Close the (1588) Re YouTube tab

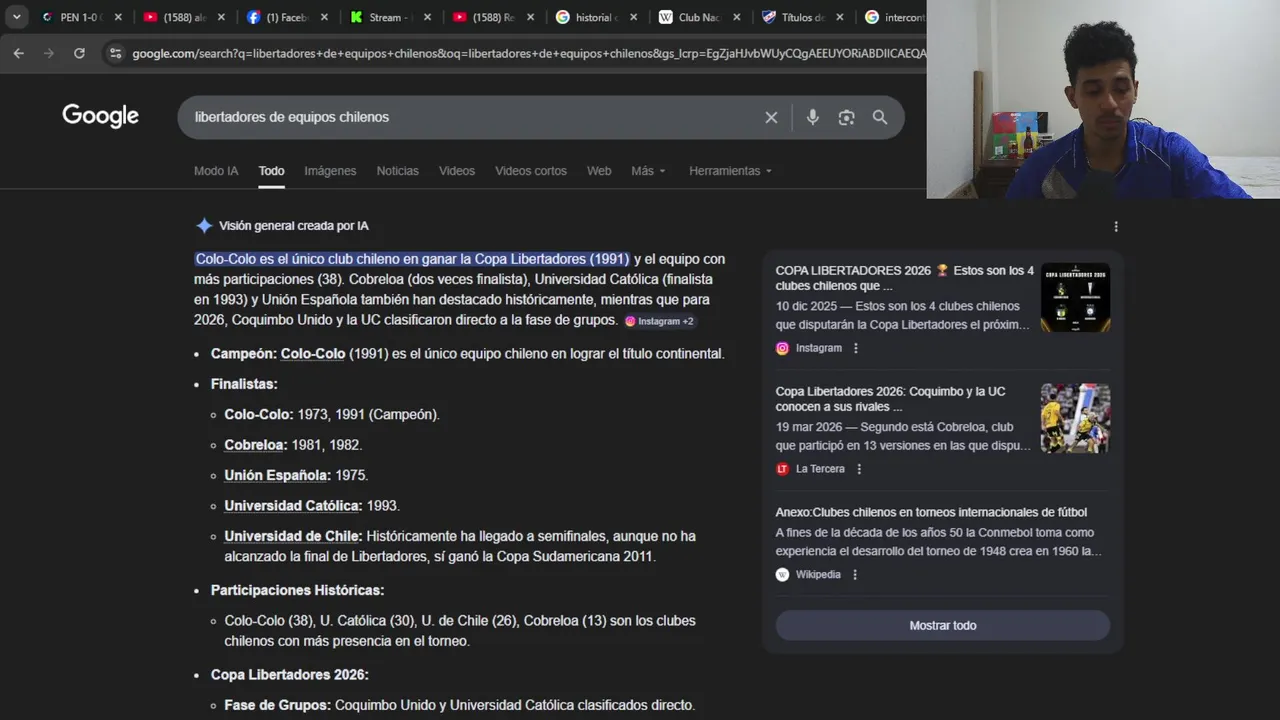coord(530,17)
